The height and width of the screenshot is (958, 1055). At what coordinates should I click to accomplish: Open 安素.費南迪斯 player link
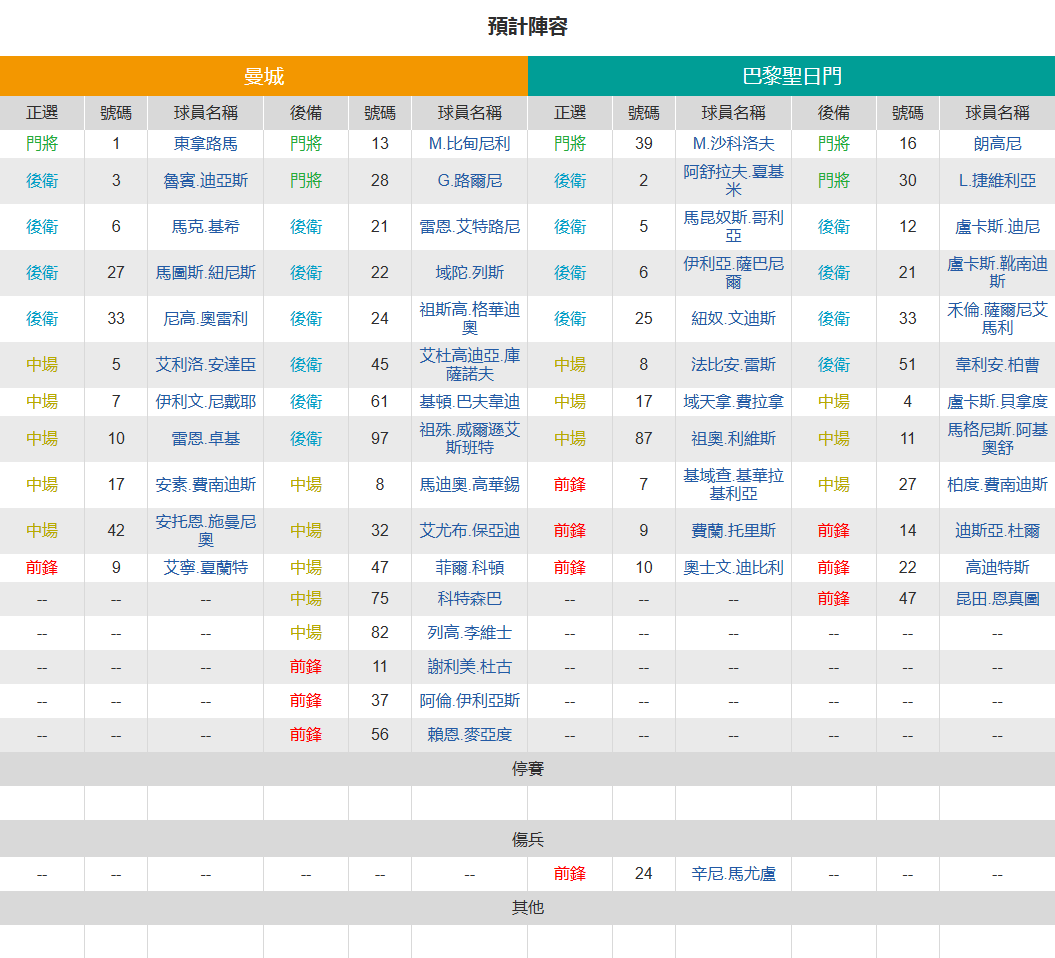point(205,484)
